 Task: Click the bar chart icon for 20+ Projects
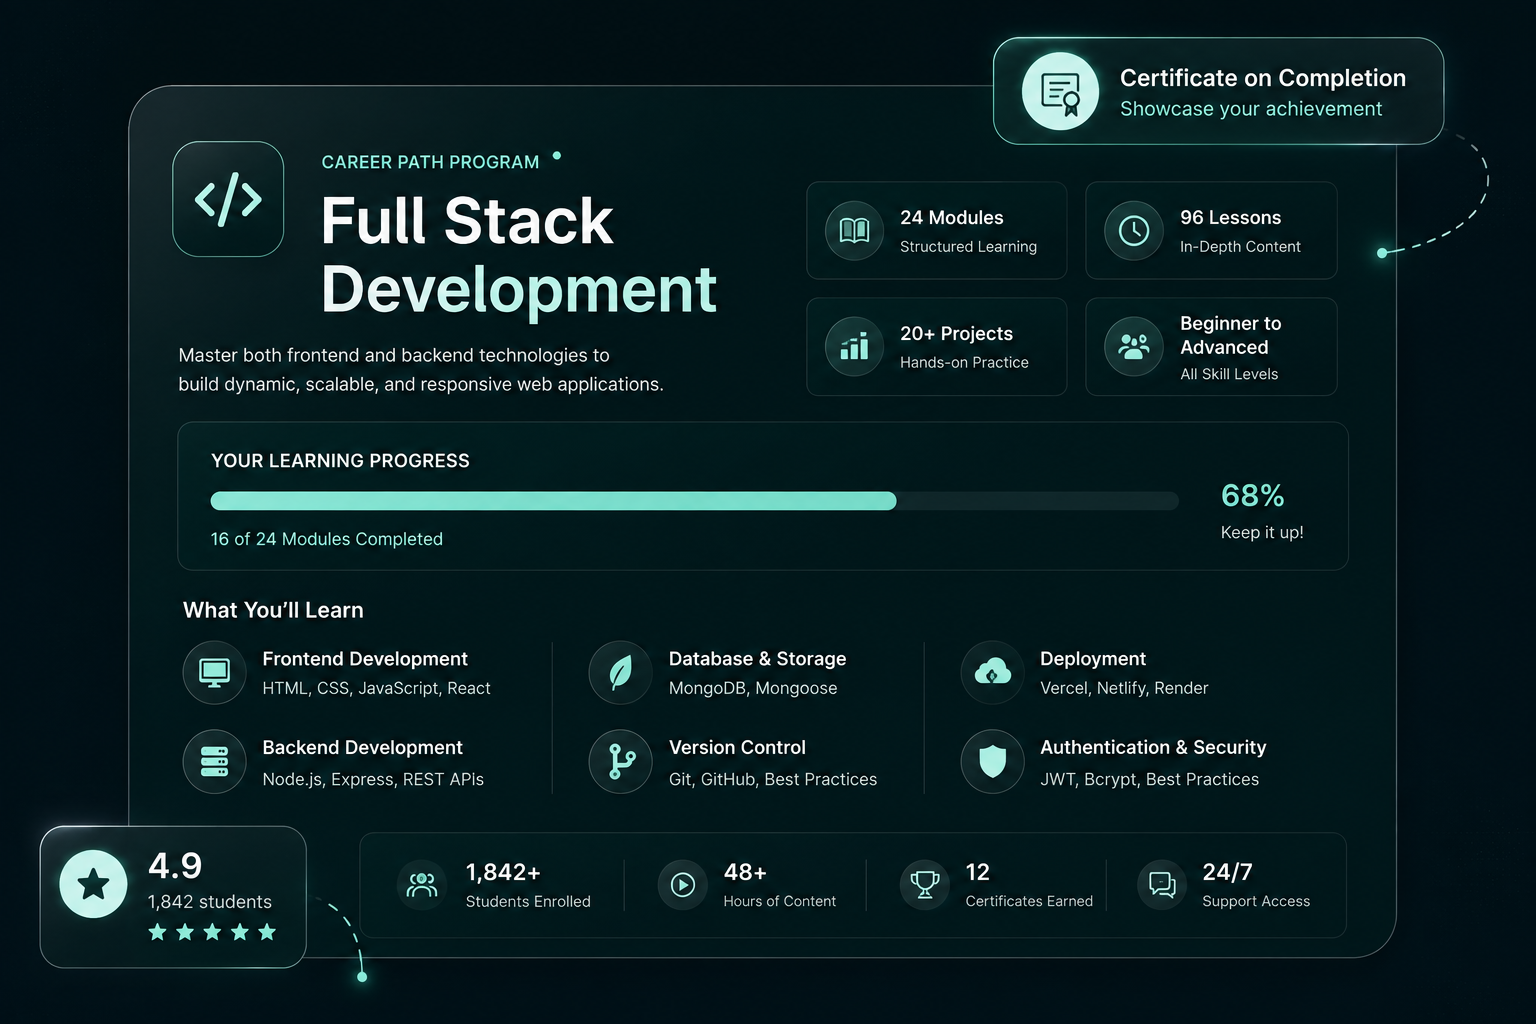click(x=854, y=347)
